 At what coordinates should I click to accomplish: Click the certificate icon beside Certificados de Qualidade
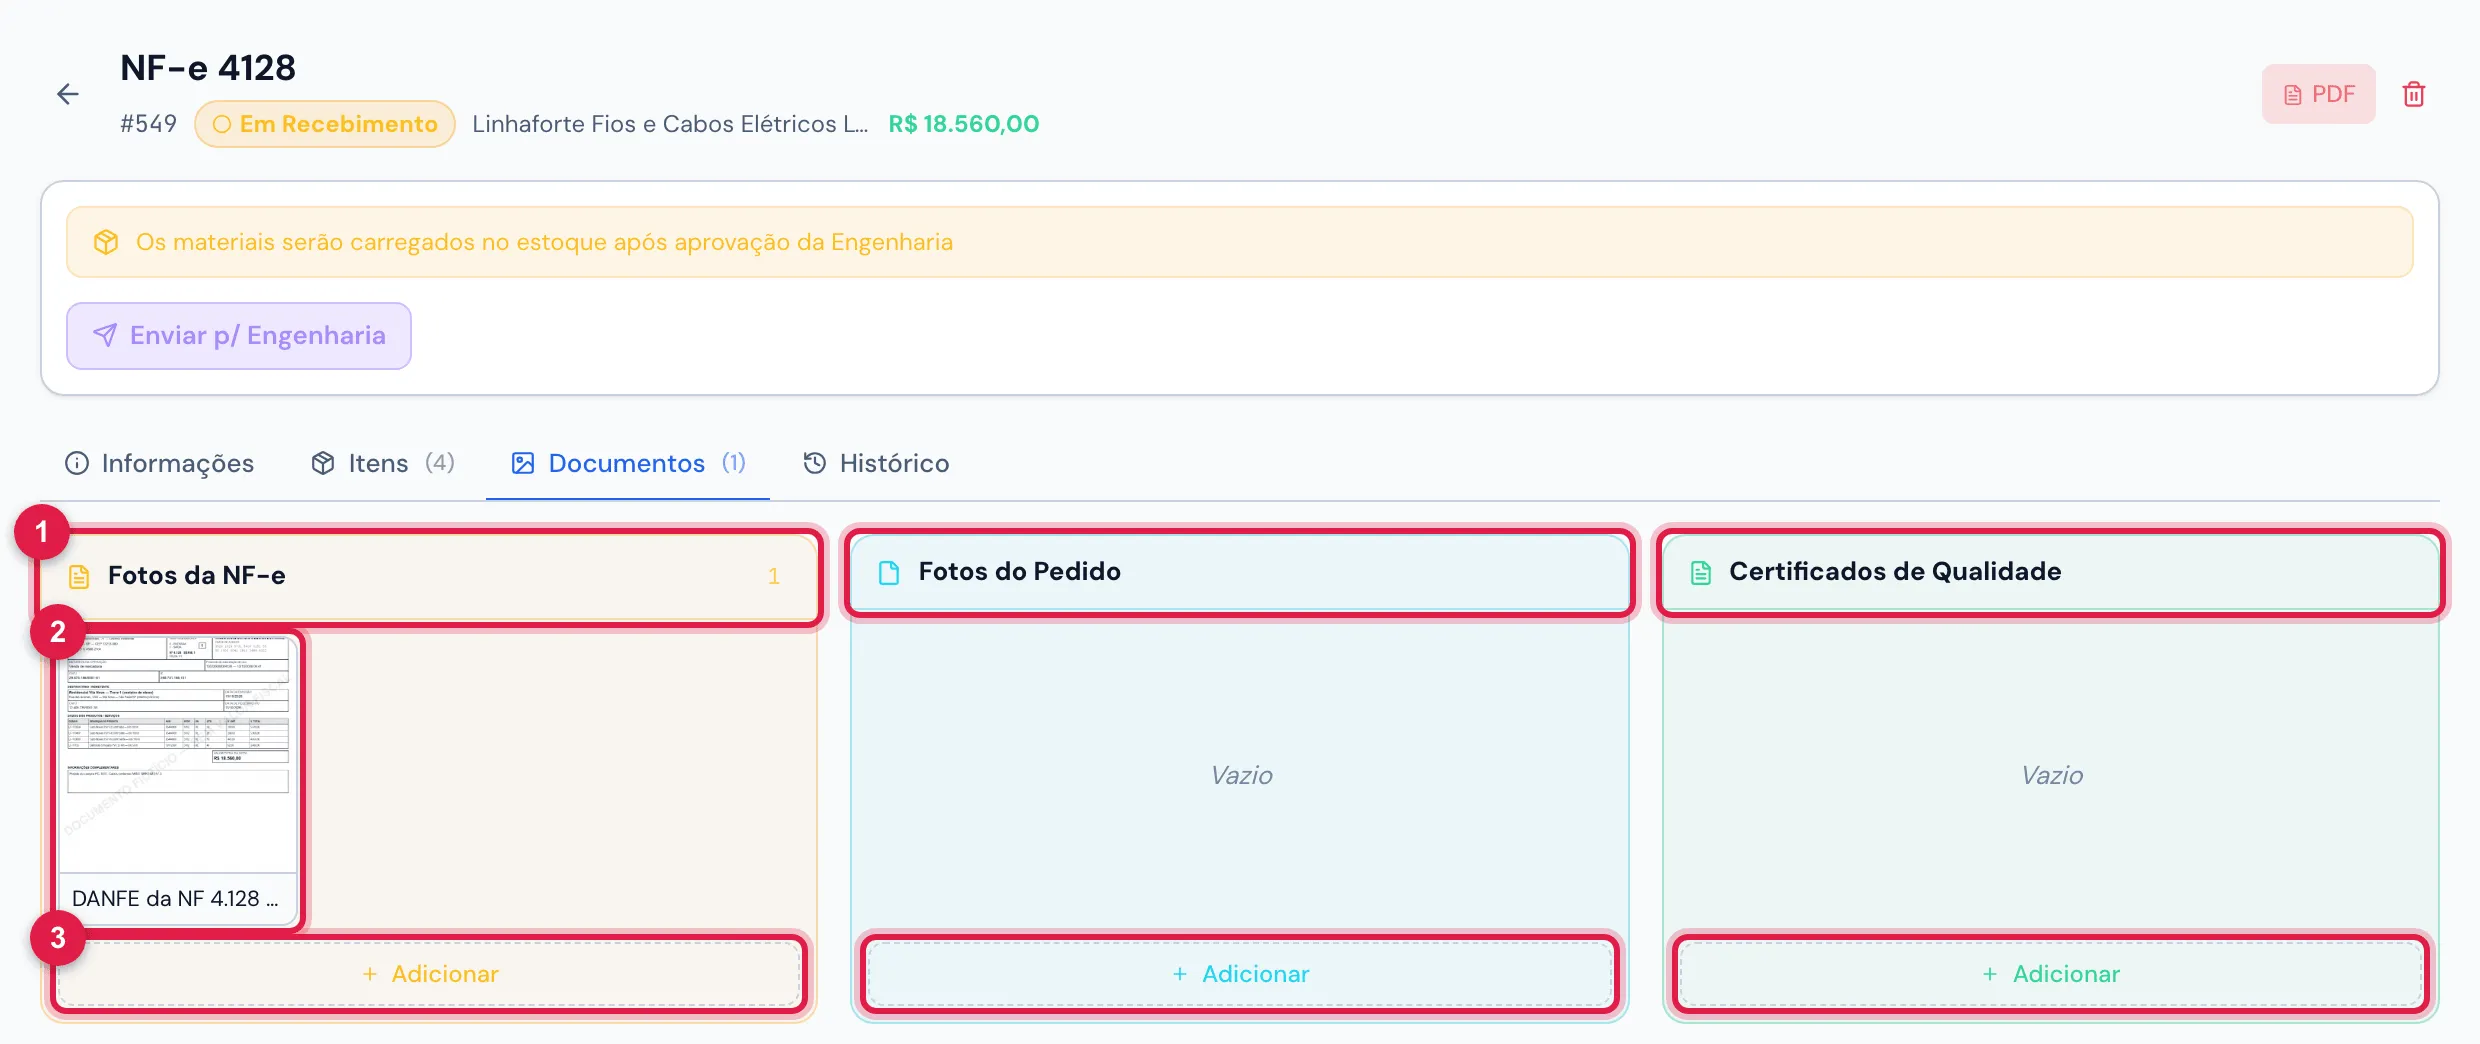point(1700,572)
